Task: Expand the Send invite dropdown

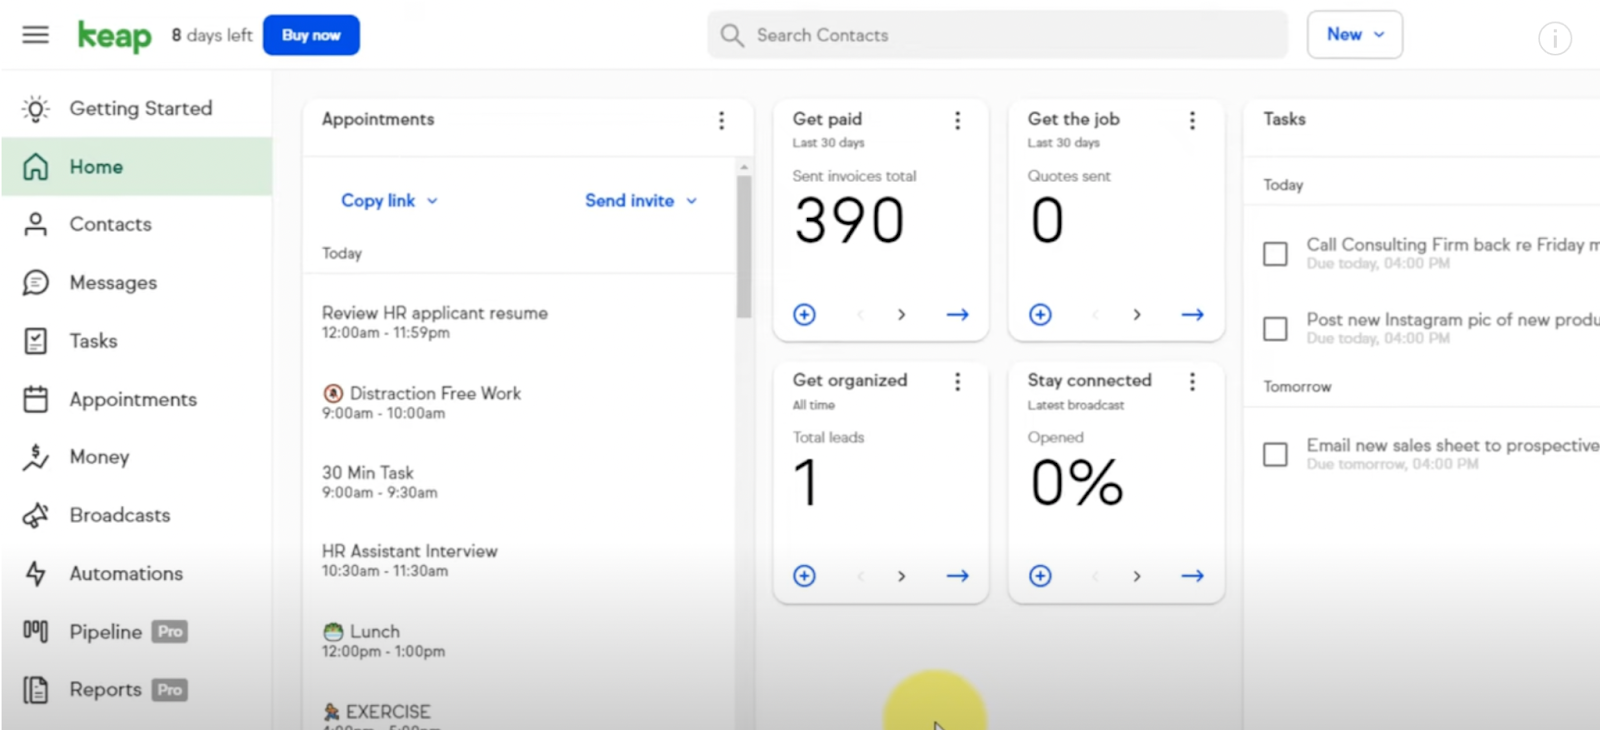Action: coord(641,201)
